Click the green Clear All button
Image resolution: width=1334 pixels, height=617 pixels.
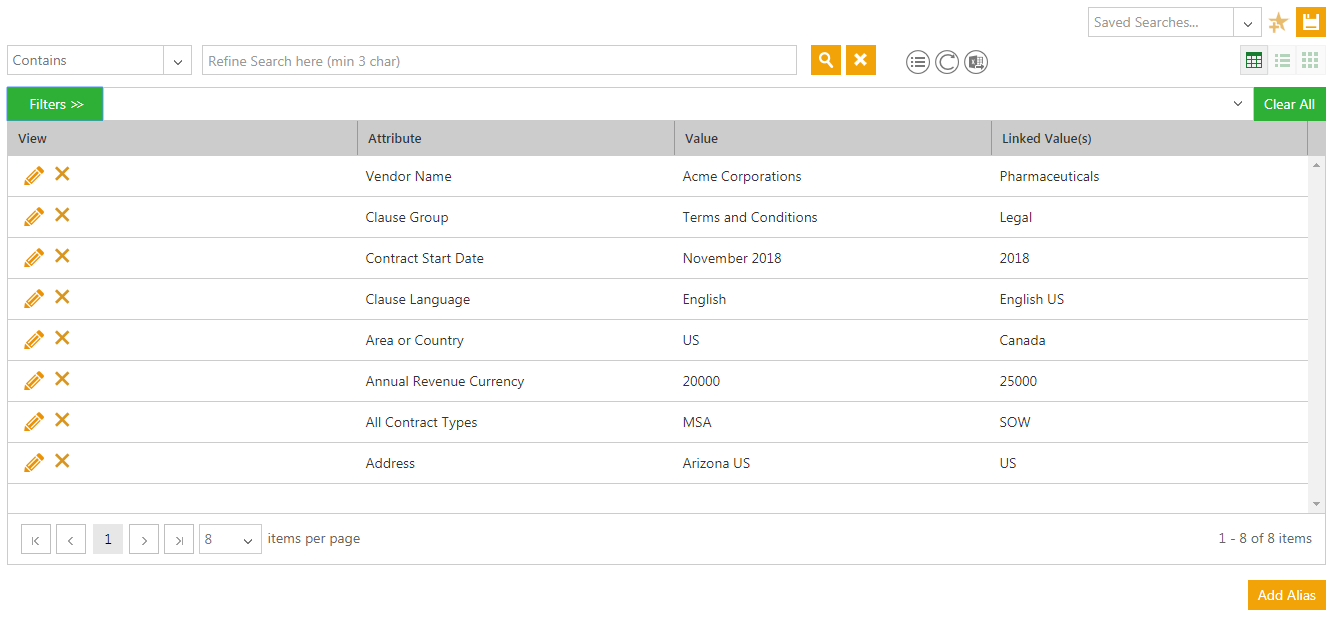click(1289, 104)
